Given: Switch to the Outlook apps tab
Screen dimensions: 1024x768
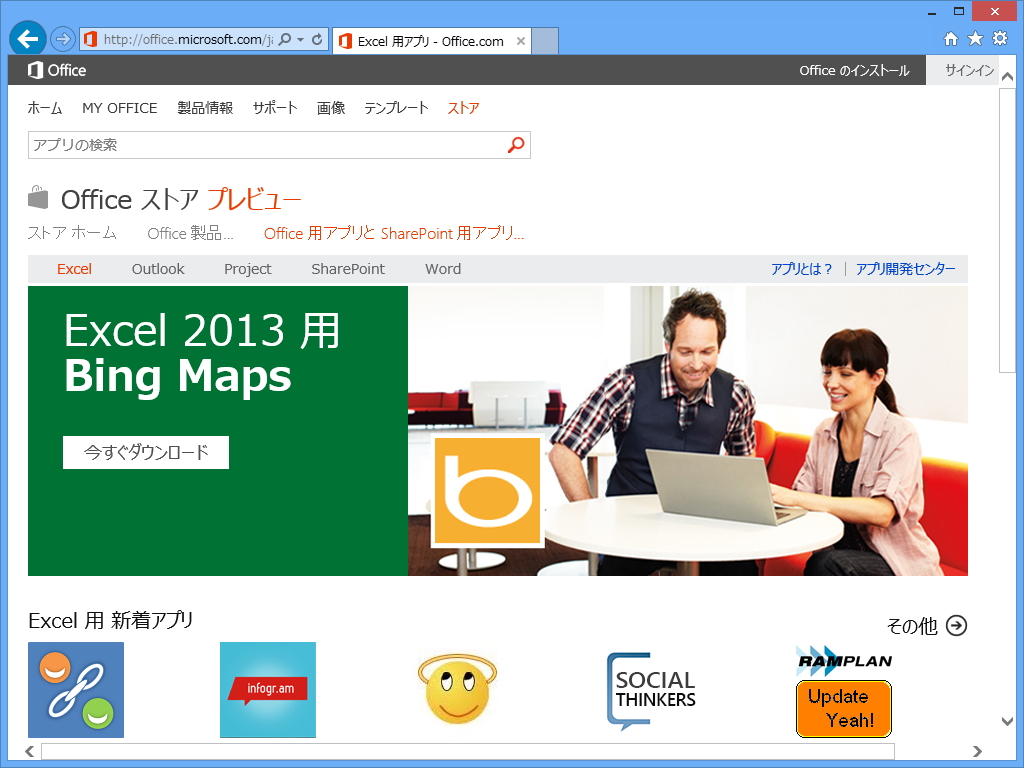Looking at the screenshot, I should [x=157, y=268].
